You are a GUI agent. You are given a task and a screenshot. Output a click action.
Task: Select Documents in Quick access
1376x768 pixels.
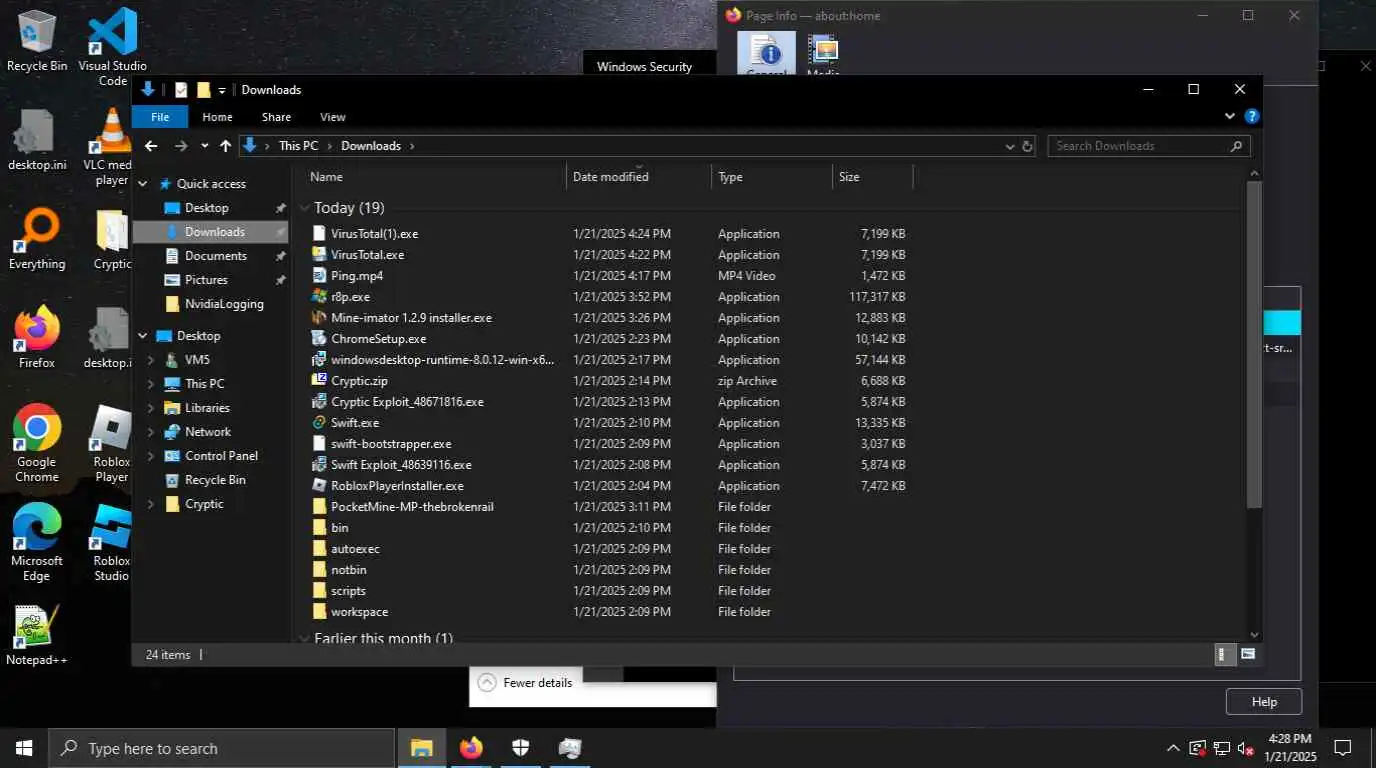pos(215,256)
